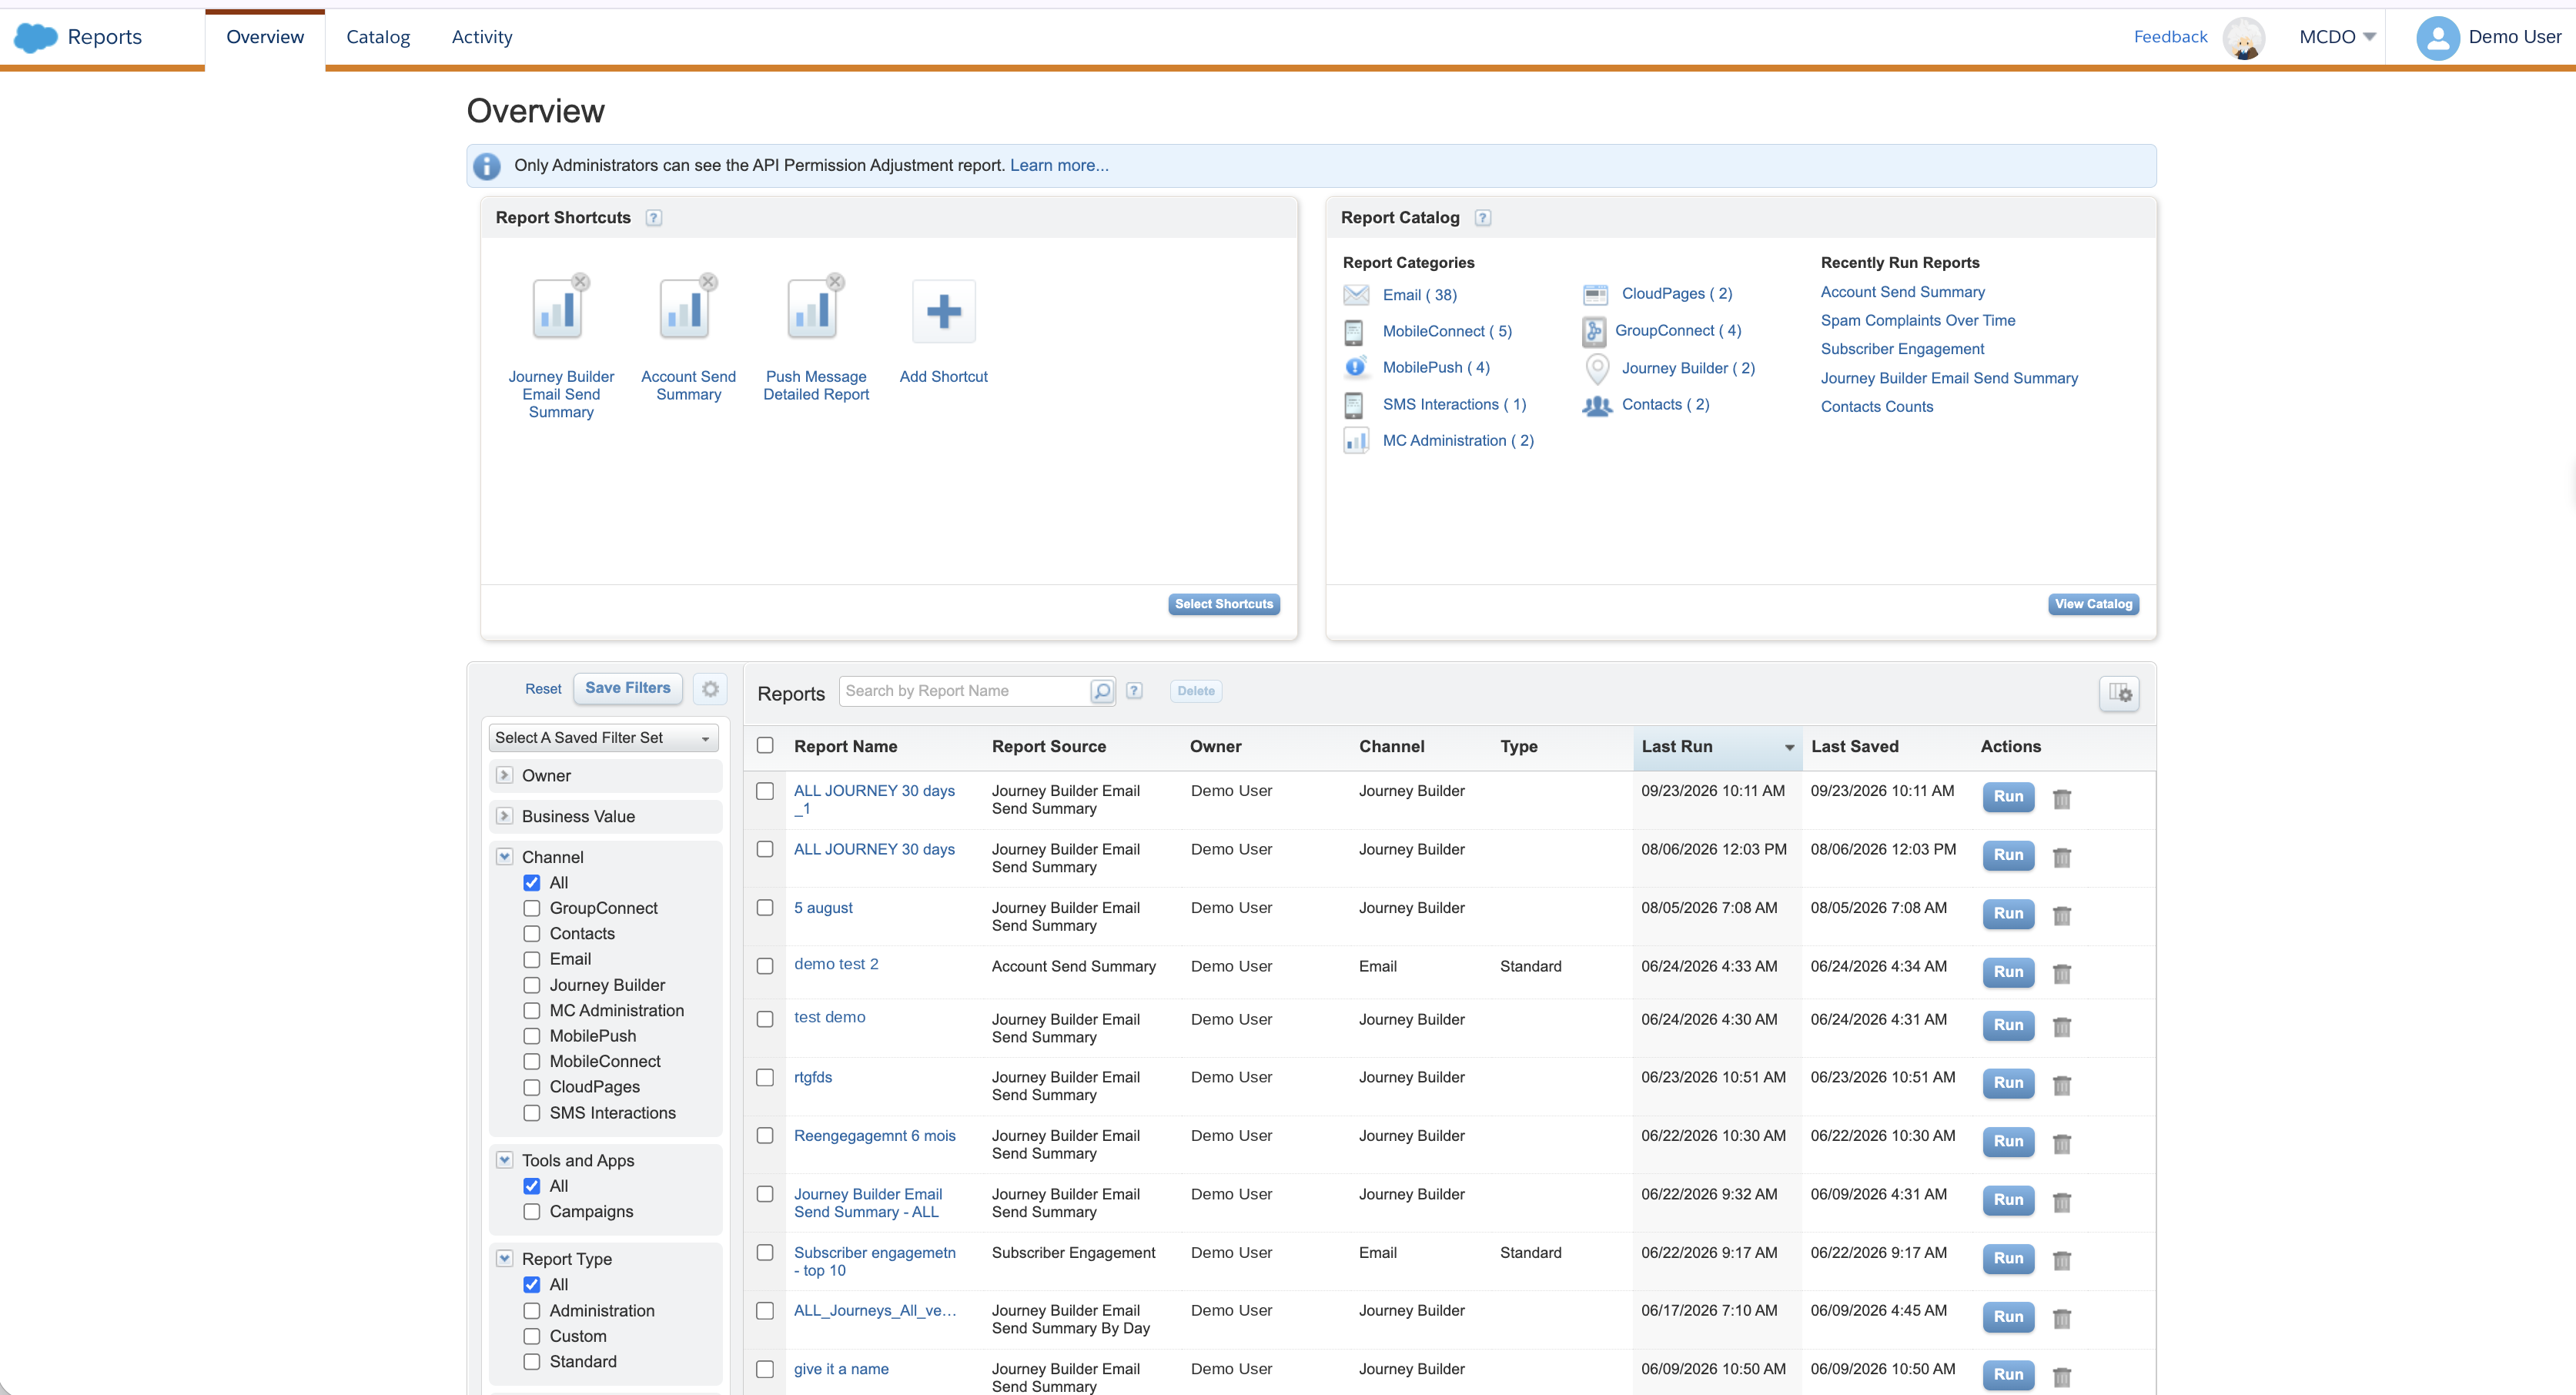Open the MCDO business unit dropdown

[2337, 37]
